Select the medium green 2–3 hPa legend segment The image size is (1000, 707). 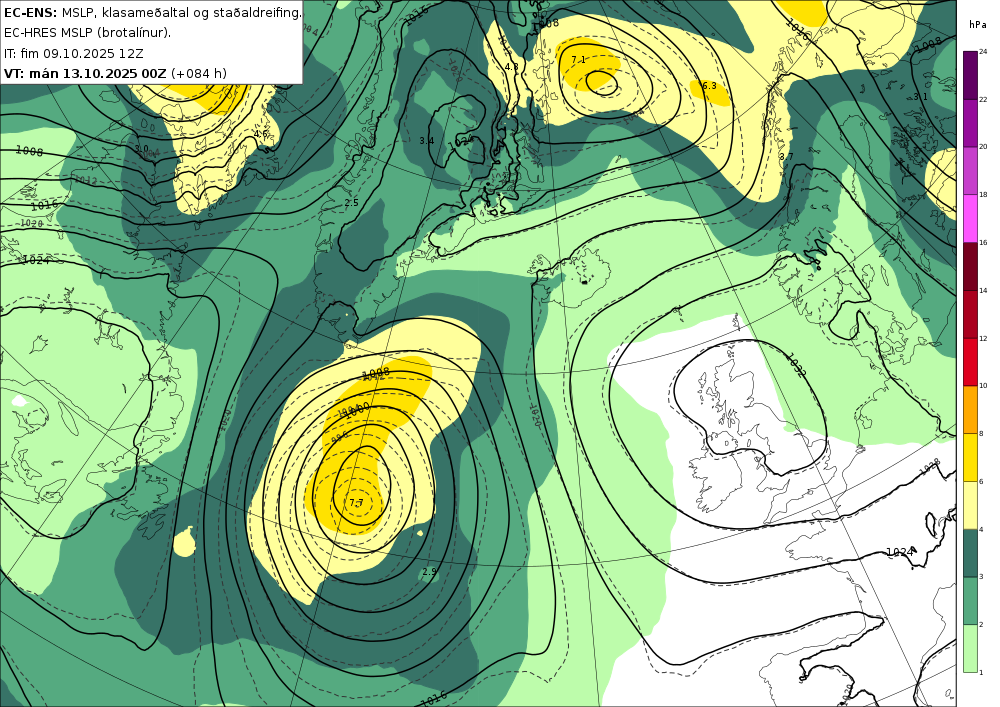pyautogui.click(x=971, y=600)
